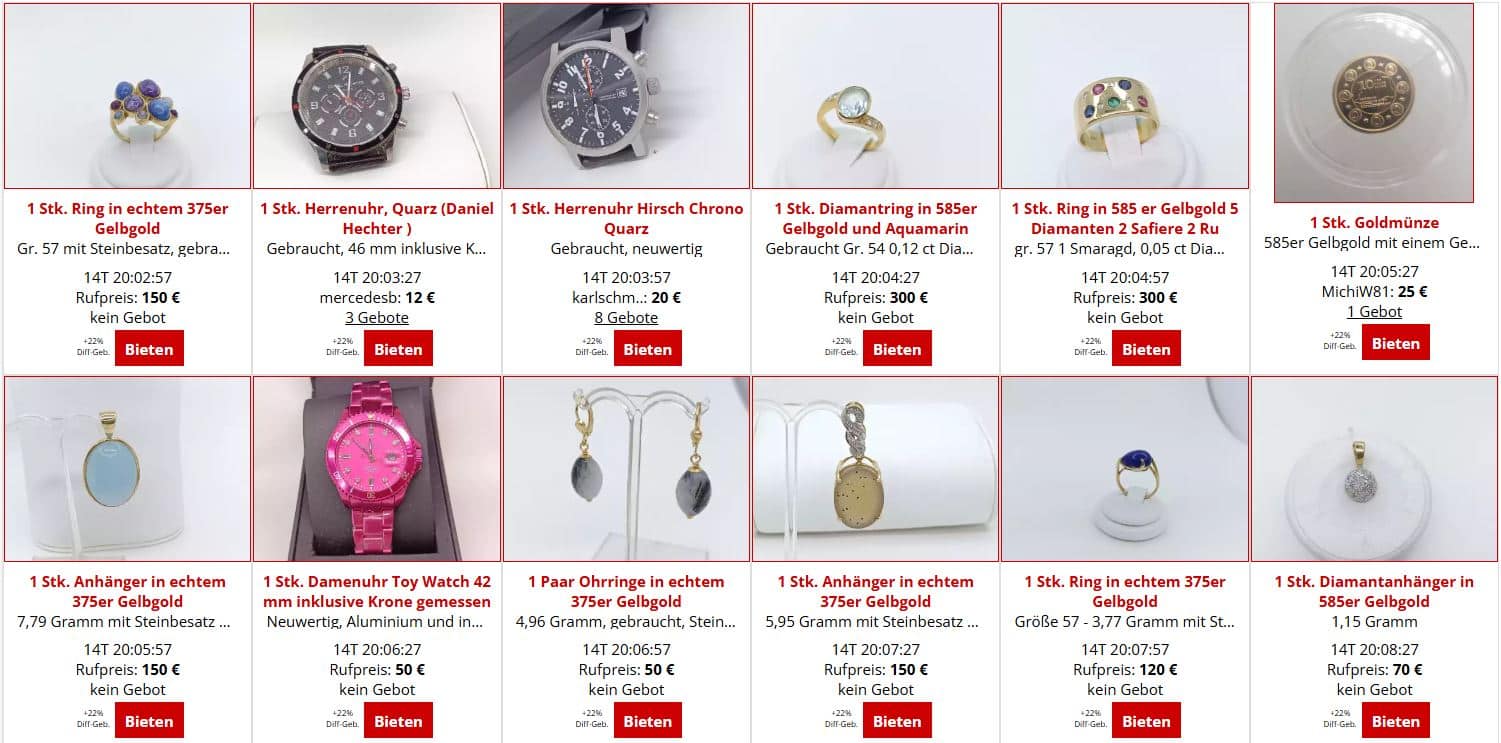
Task: View the pink Toy Watch image
Action: coord(377,468)
